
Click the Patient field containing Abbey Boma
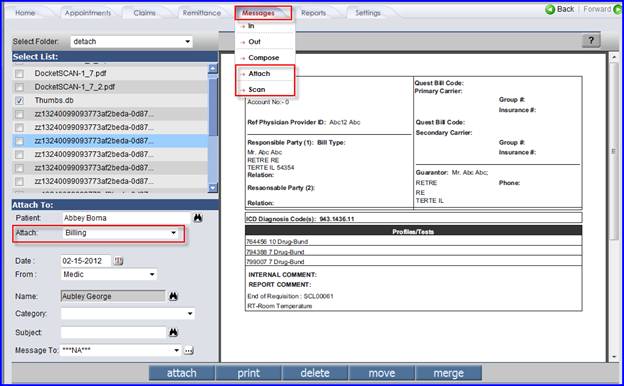(x=127, y=218)
